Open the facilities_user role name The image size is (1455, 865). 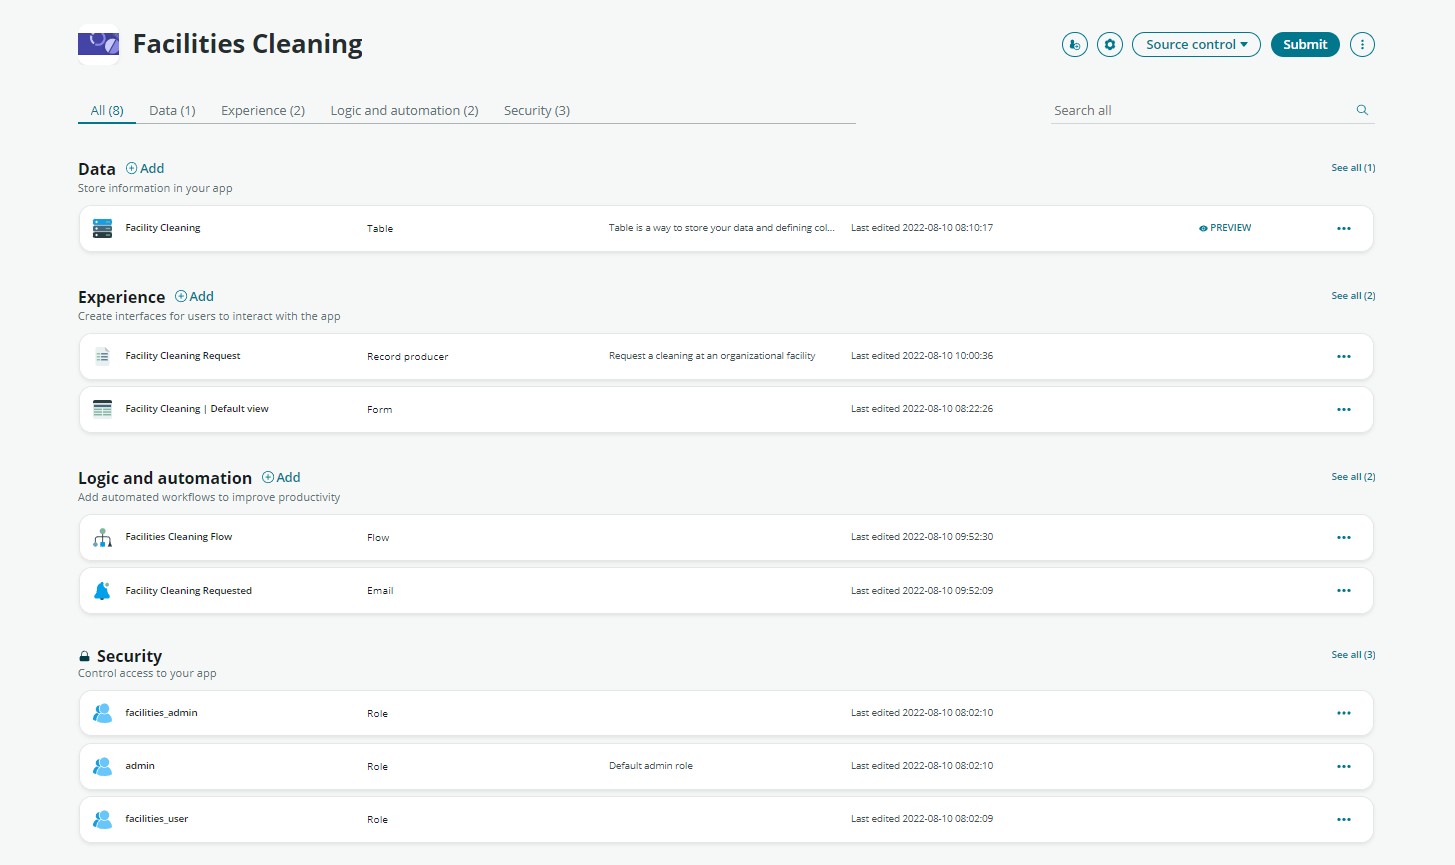coord(156,819)
